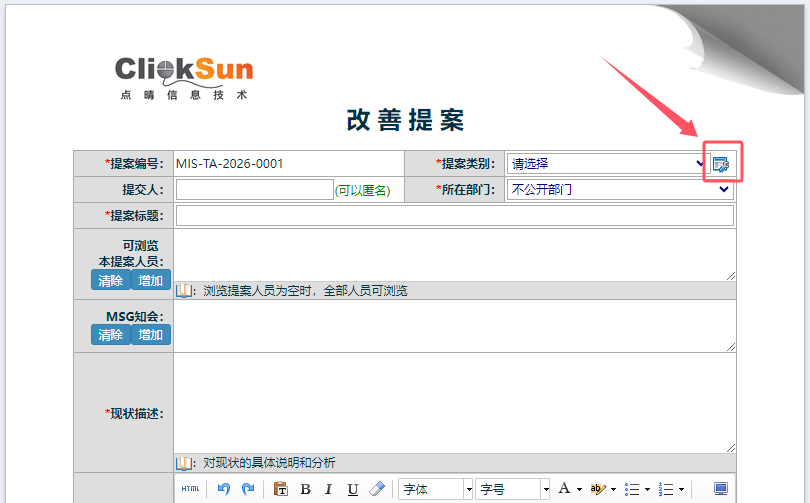Click the fullscreen monitor icon in toolbar
The image size is (810, 503).
click(721, 489)
